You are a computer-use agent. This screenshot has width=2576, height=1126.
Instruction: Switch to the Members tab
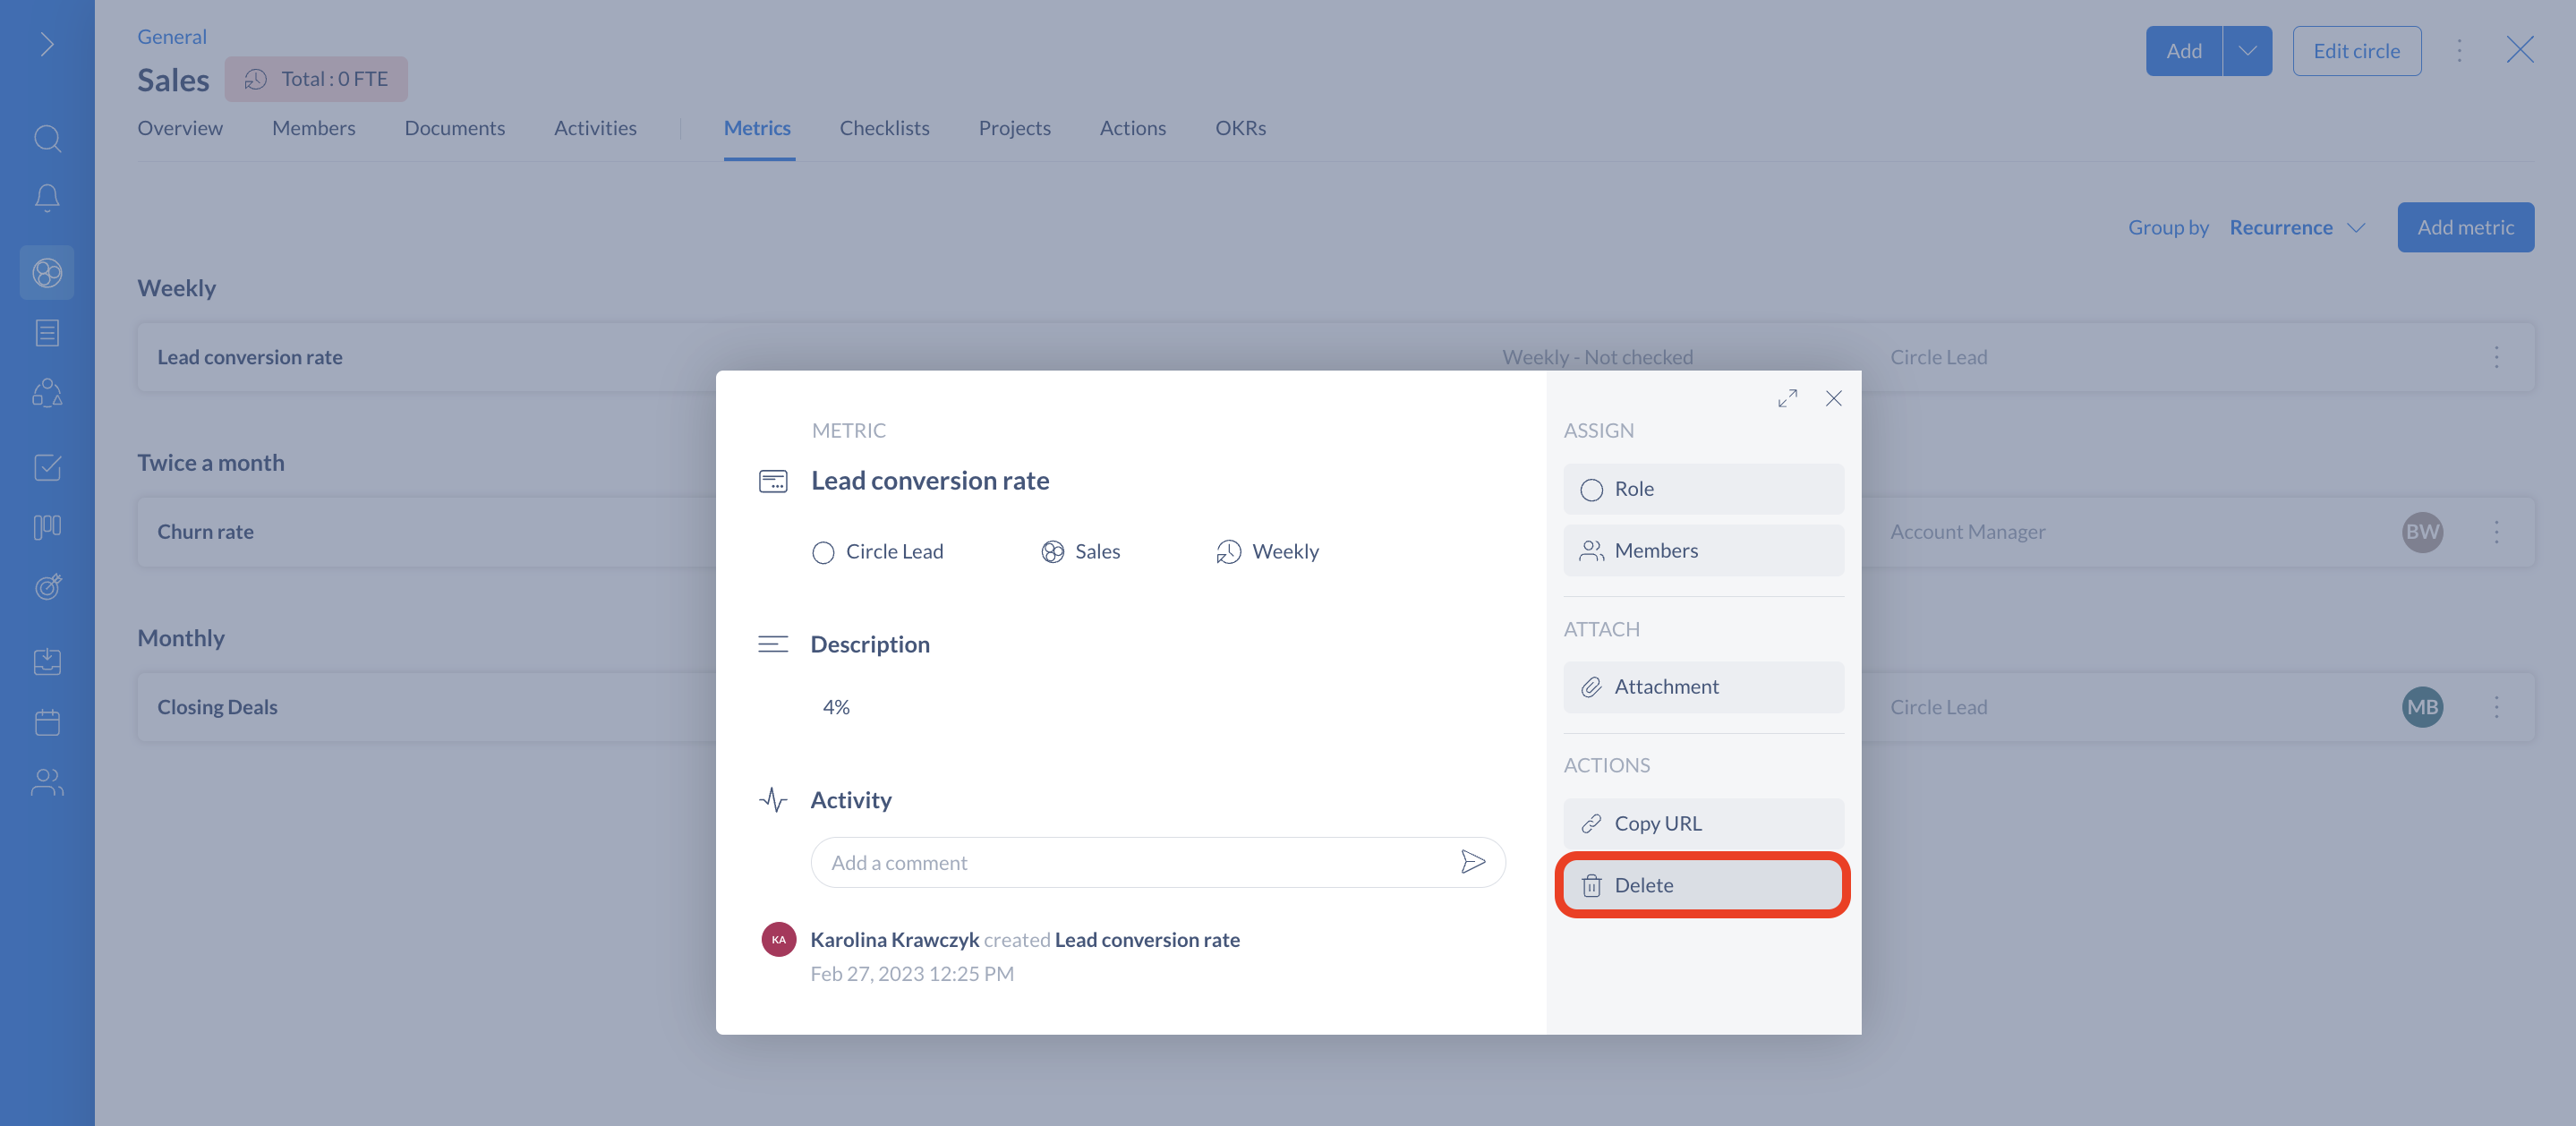(314, 128)
